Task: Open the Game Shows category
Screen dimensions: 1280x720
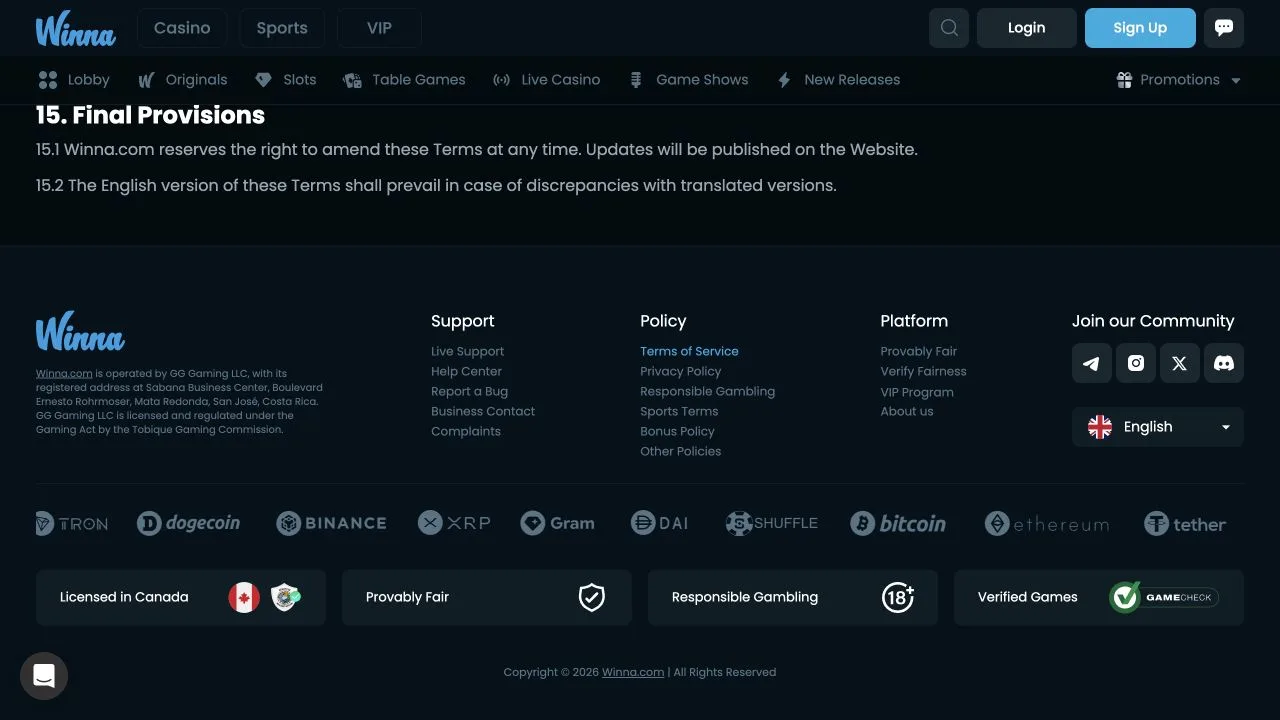Action: pos(688,80)
